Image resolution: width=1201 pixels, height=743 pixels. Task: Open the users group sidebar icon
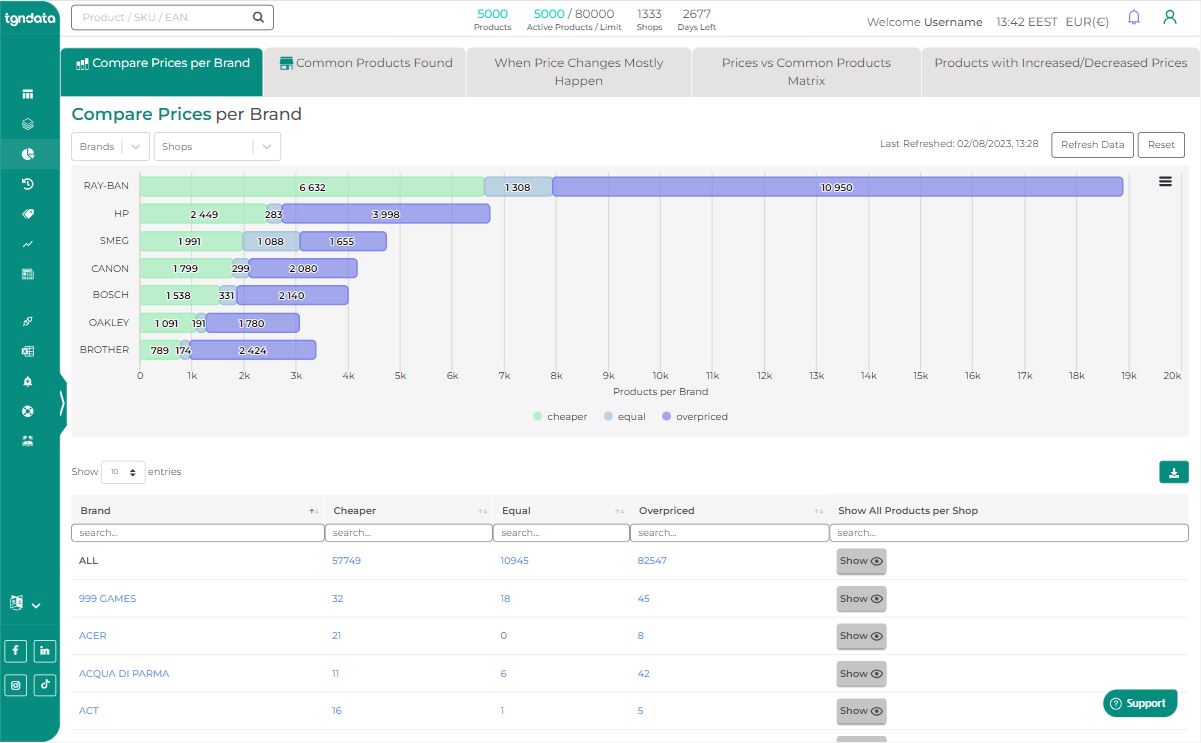pyautogui.click(x=28, y=440)
